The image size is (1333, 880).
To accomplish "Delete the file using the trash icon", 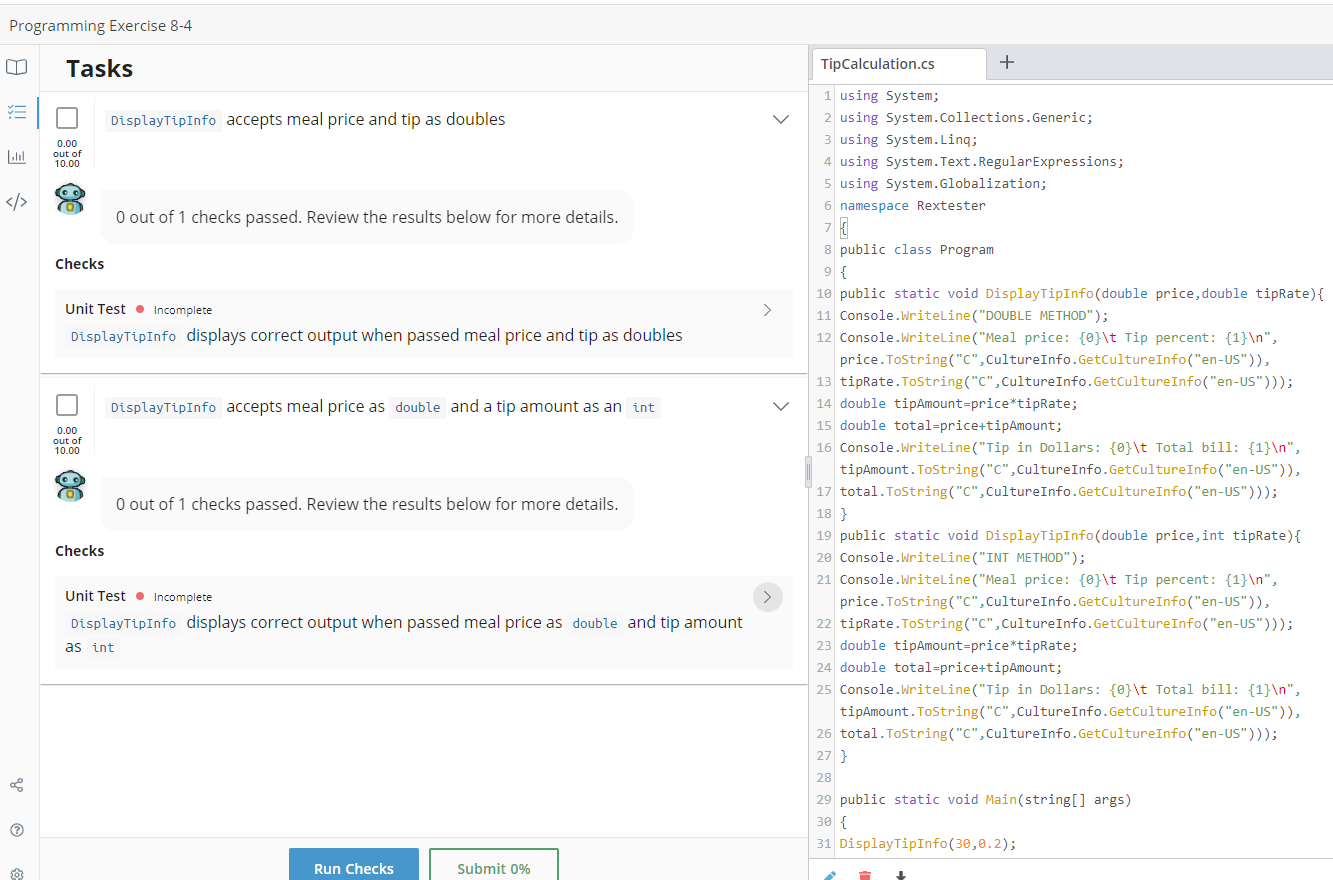I will (864, 874).
